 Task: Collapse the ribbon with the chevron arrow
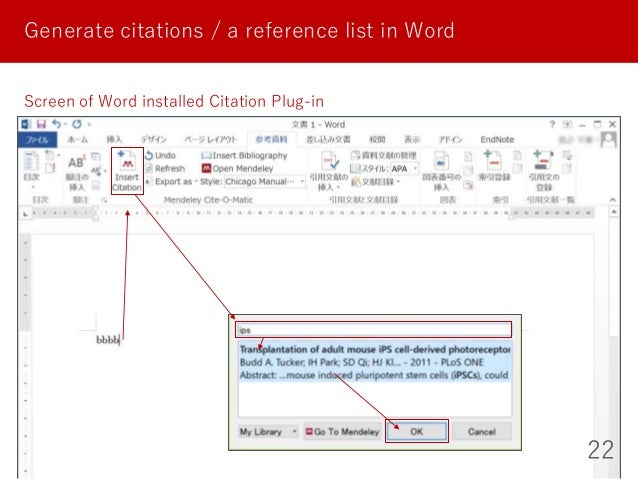pyautogui.click(x=613, y=200)
